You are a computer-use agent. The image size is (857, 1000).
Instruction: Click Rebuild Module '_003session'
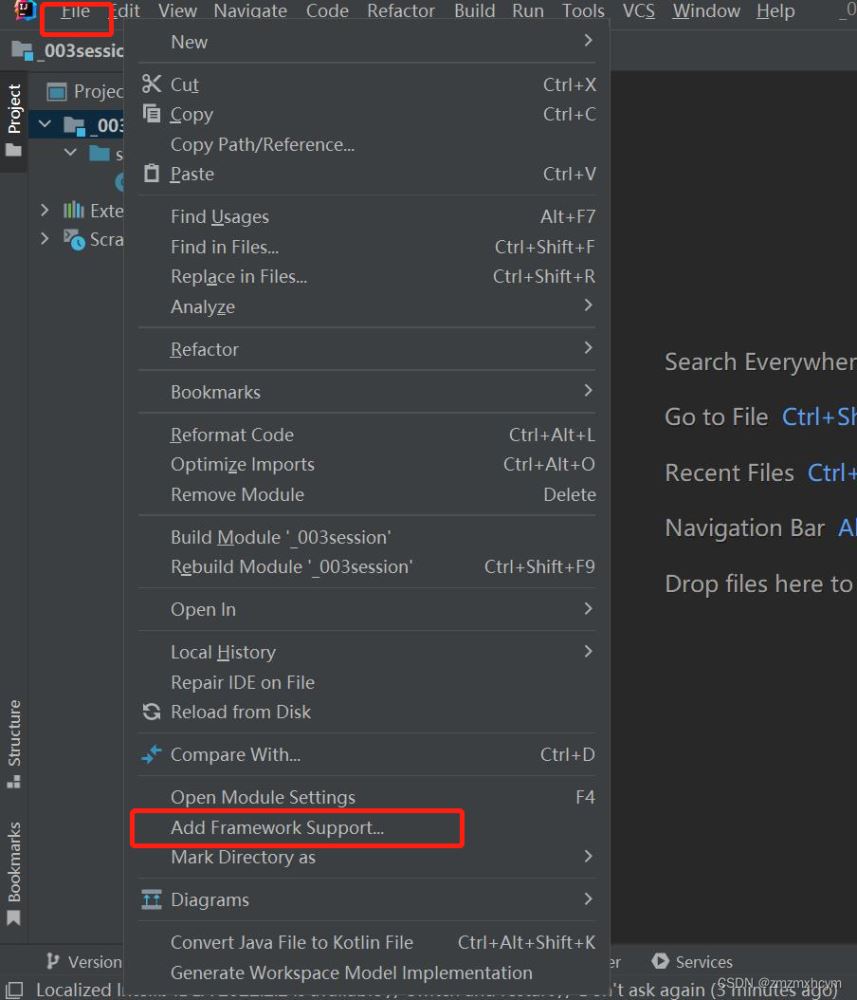[291, 567]
